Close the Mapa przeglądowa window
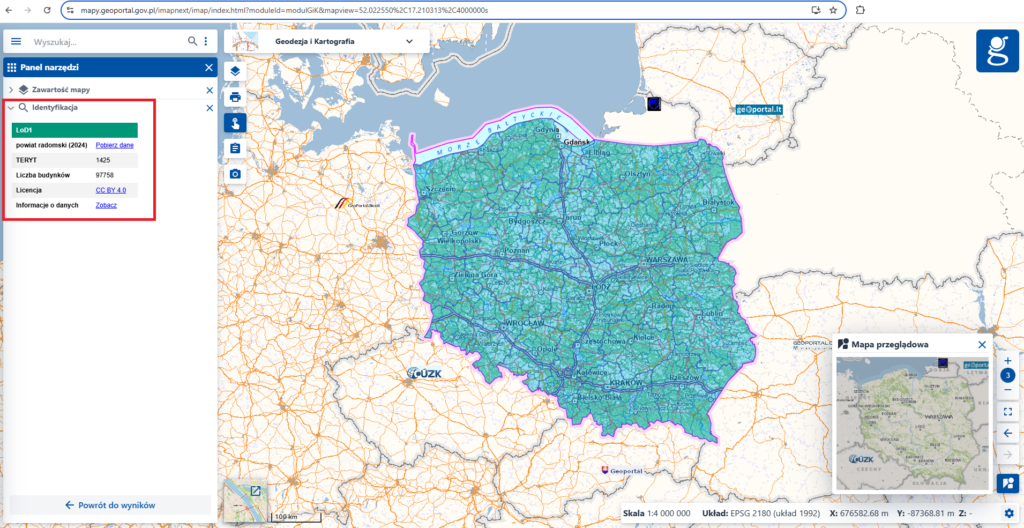Screen dimensions: 1024x528 coord(982,344)
